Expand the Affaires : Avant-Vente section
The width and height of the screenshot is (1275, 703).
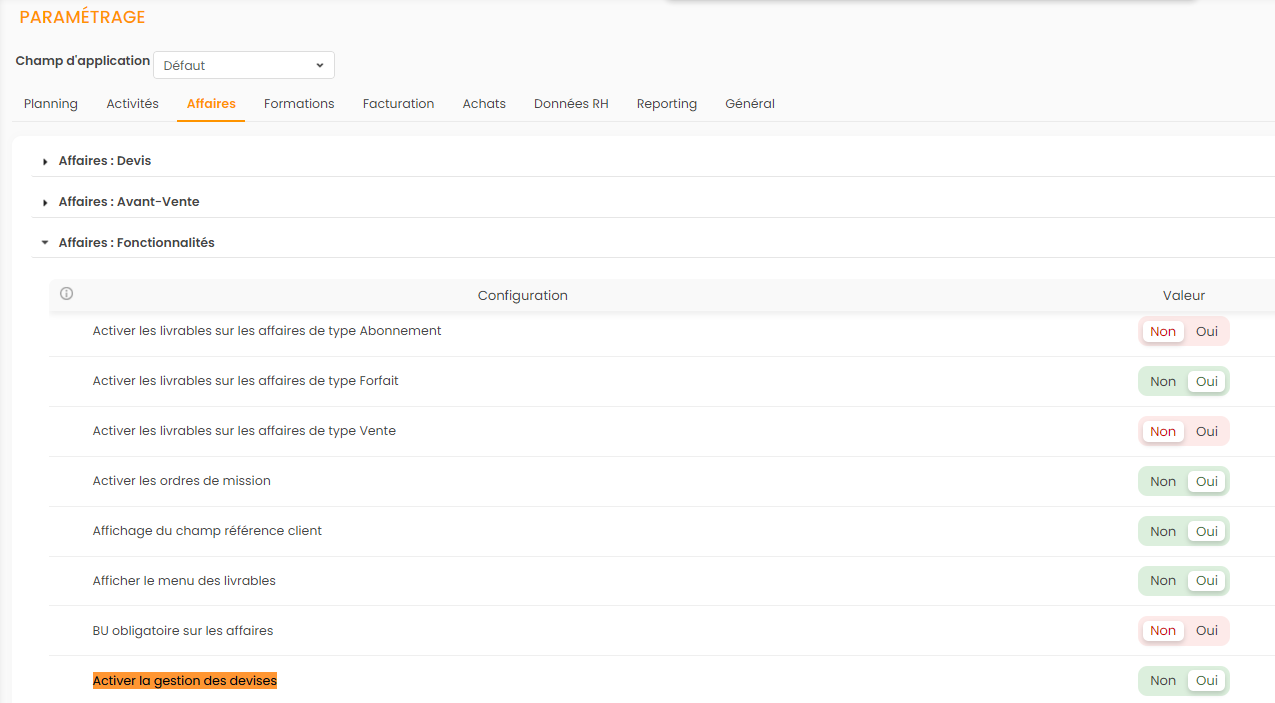128,201
